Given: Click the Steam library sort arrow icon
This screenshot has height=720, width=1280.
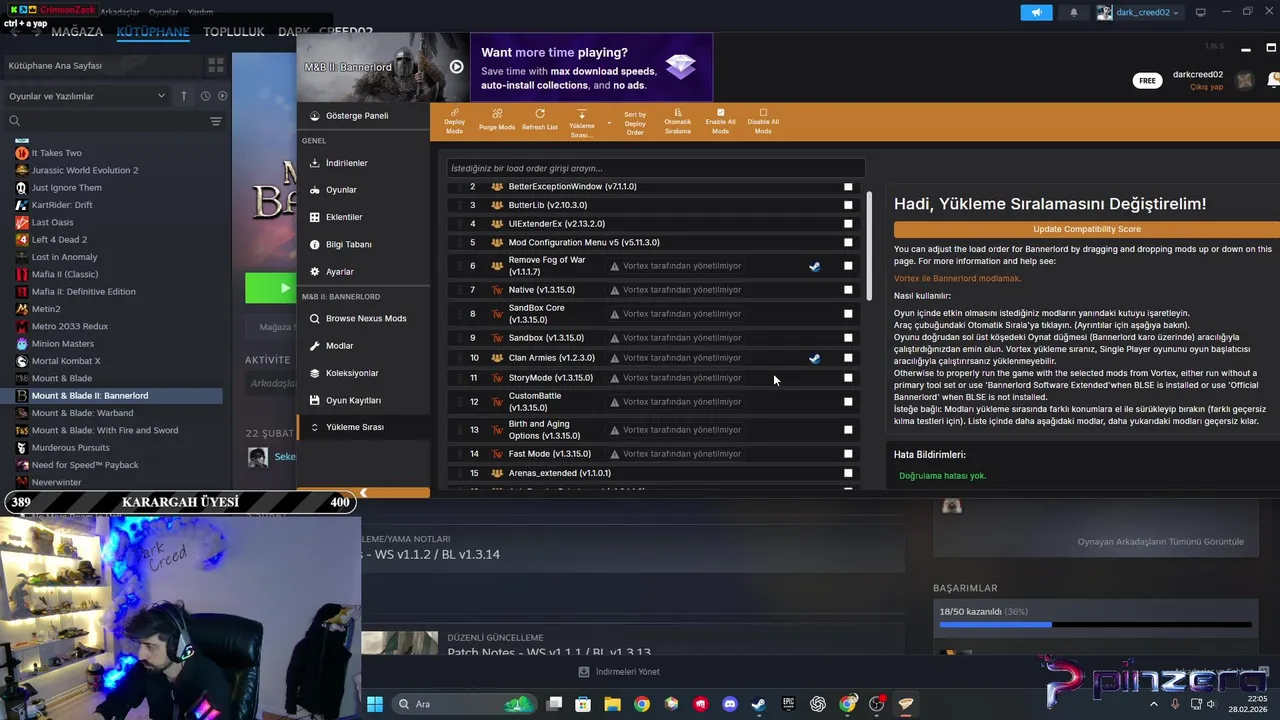Looking at the screenshot, I should pyautogui.click(x=184, y=96).
